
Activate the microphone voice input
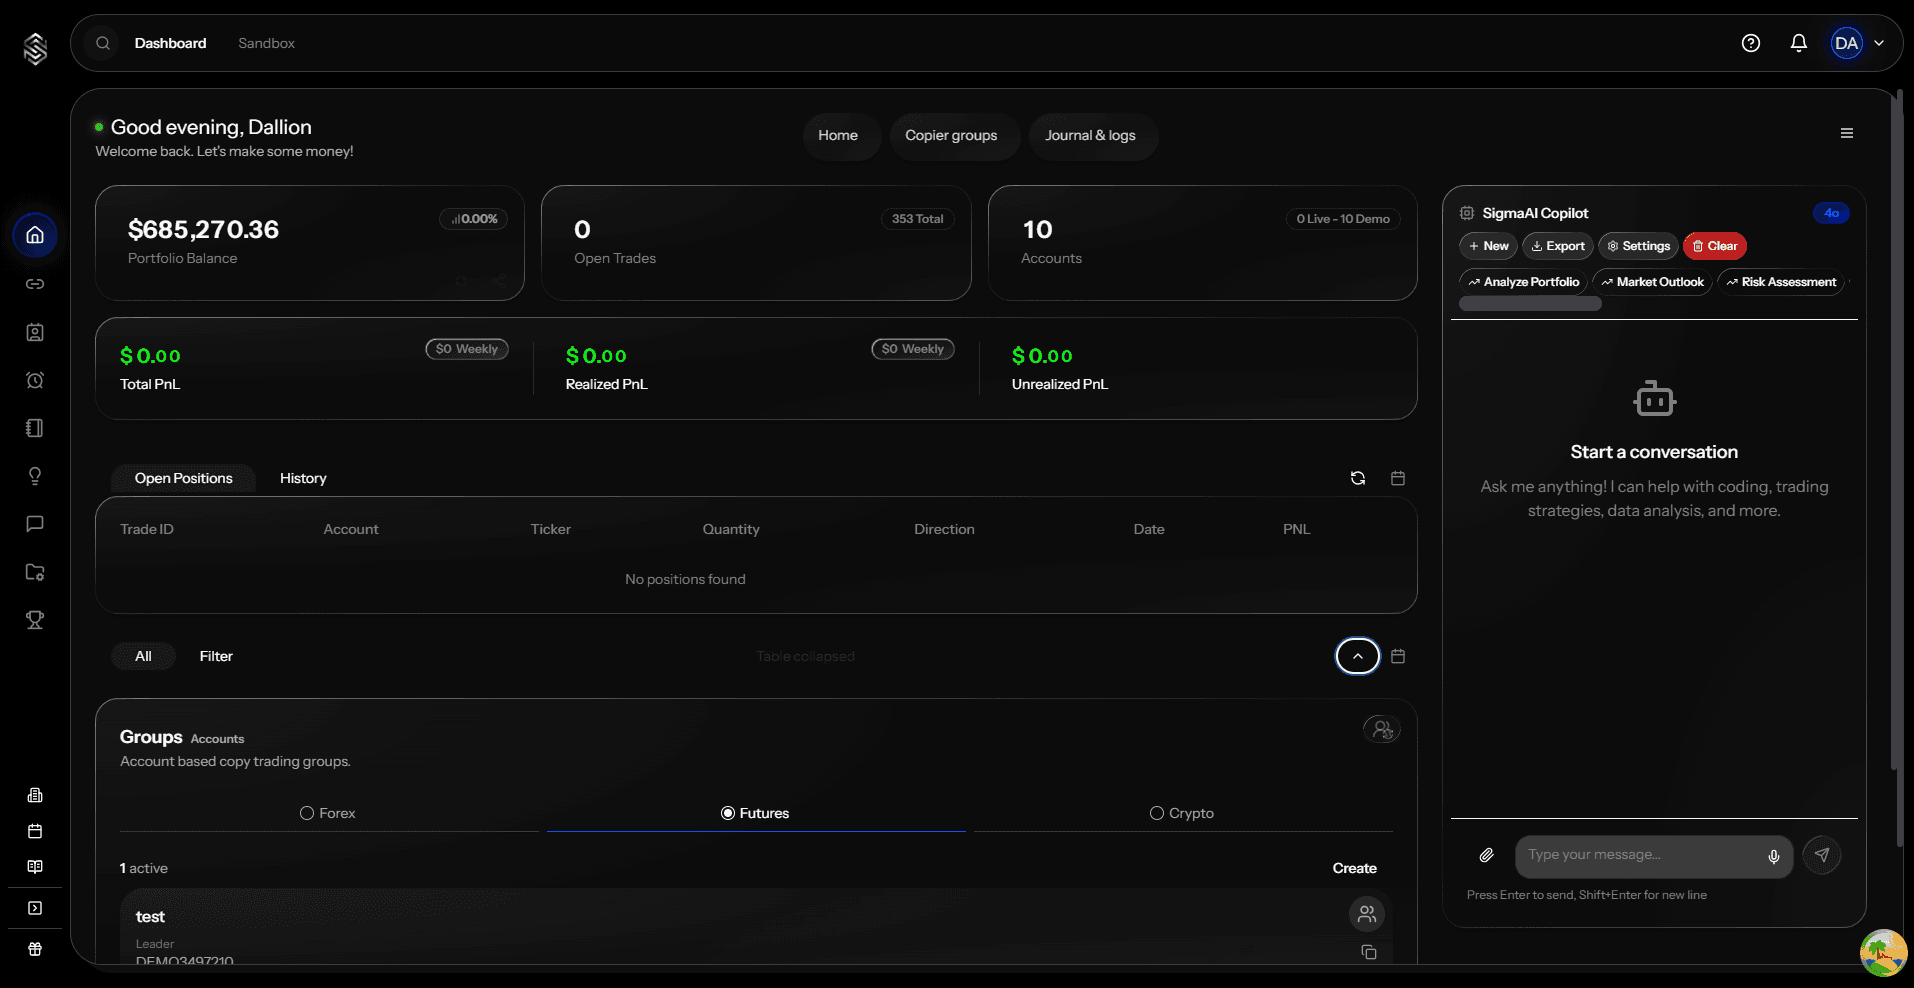(x=1774, y=856)
